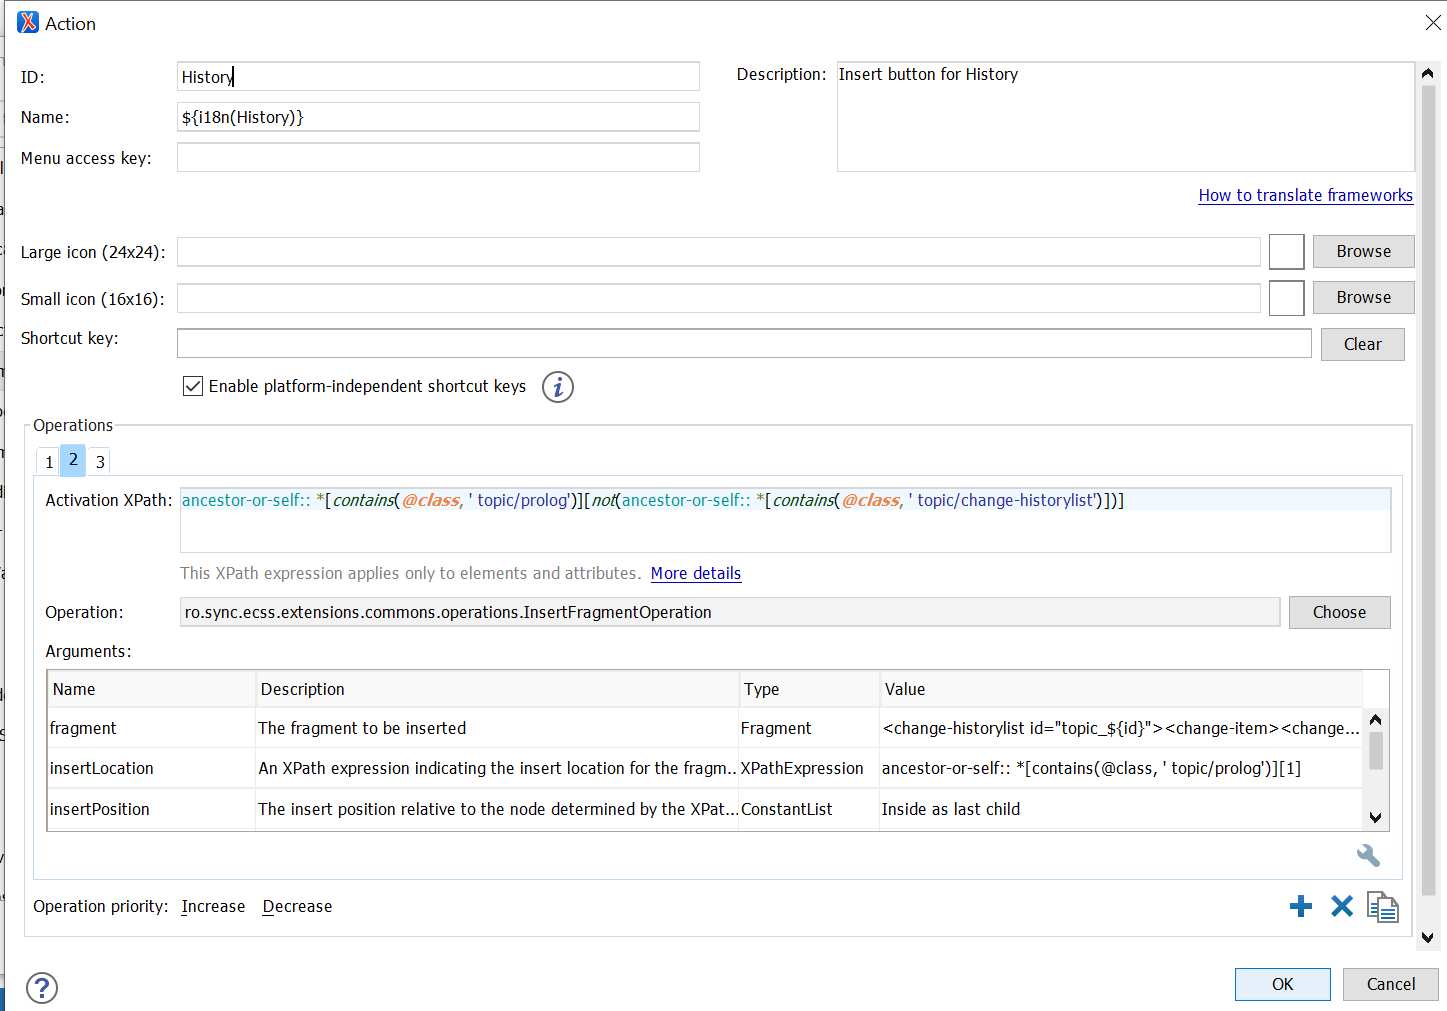
Task: Click the Description column header in Arguments
Action: coord(497,689)
